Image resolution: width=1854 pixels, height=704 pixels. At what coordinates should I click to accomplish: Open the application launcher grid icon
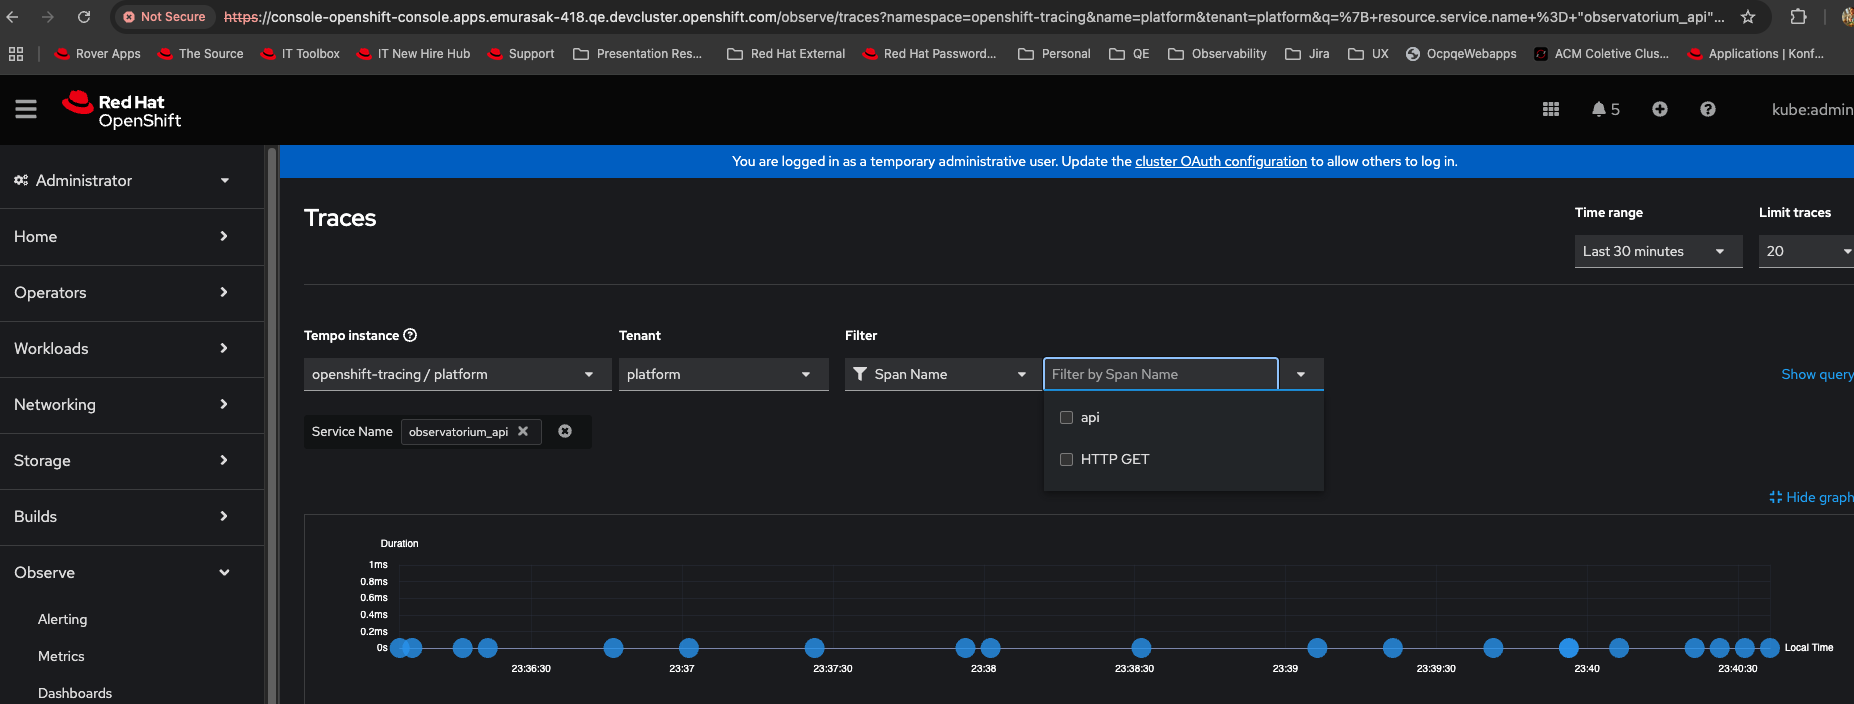(1551, 109)
